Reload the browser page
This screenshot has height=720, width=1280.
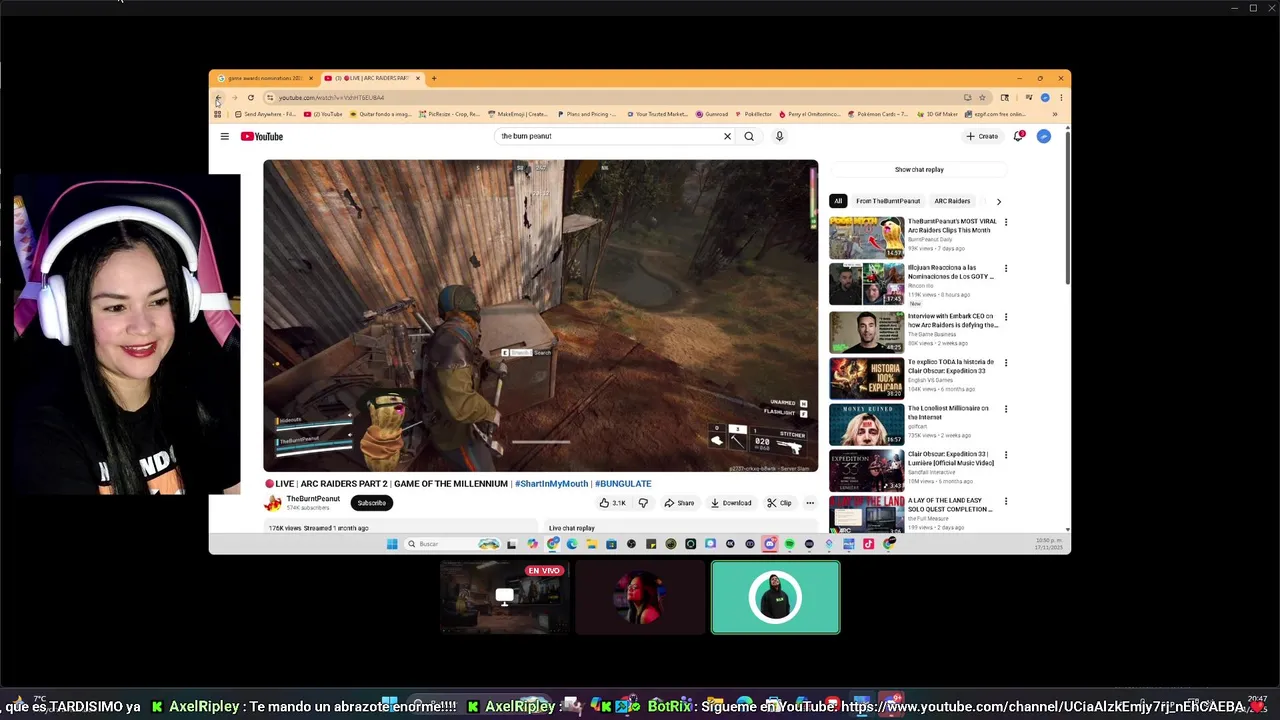250,98
